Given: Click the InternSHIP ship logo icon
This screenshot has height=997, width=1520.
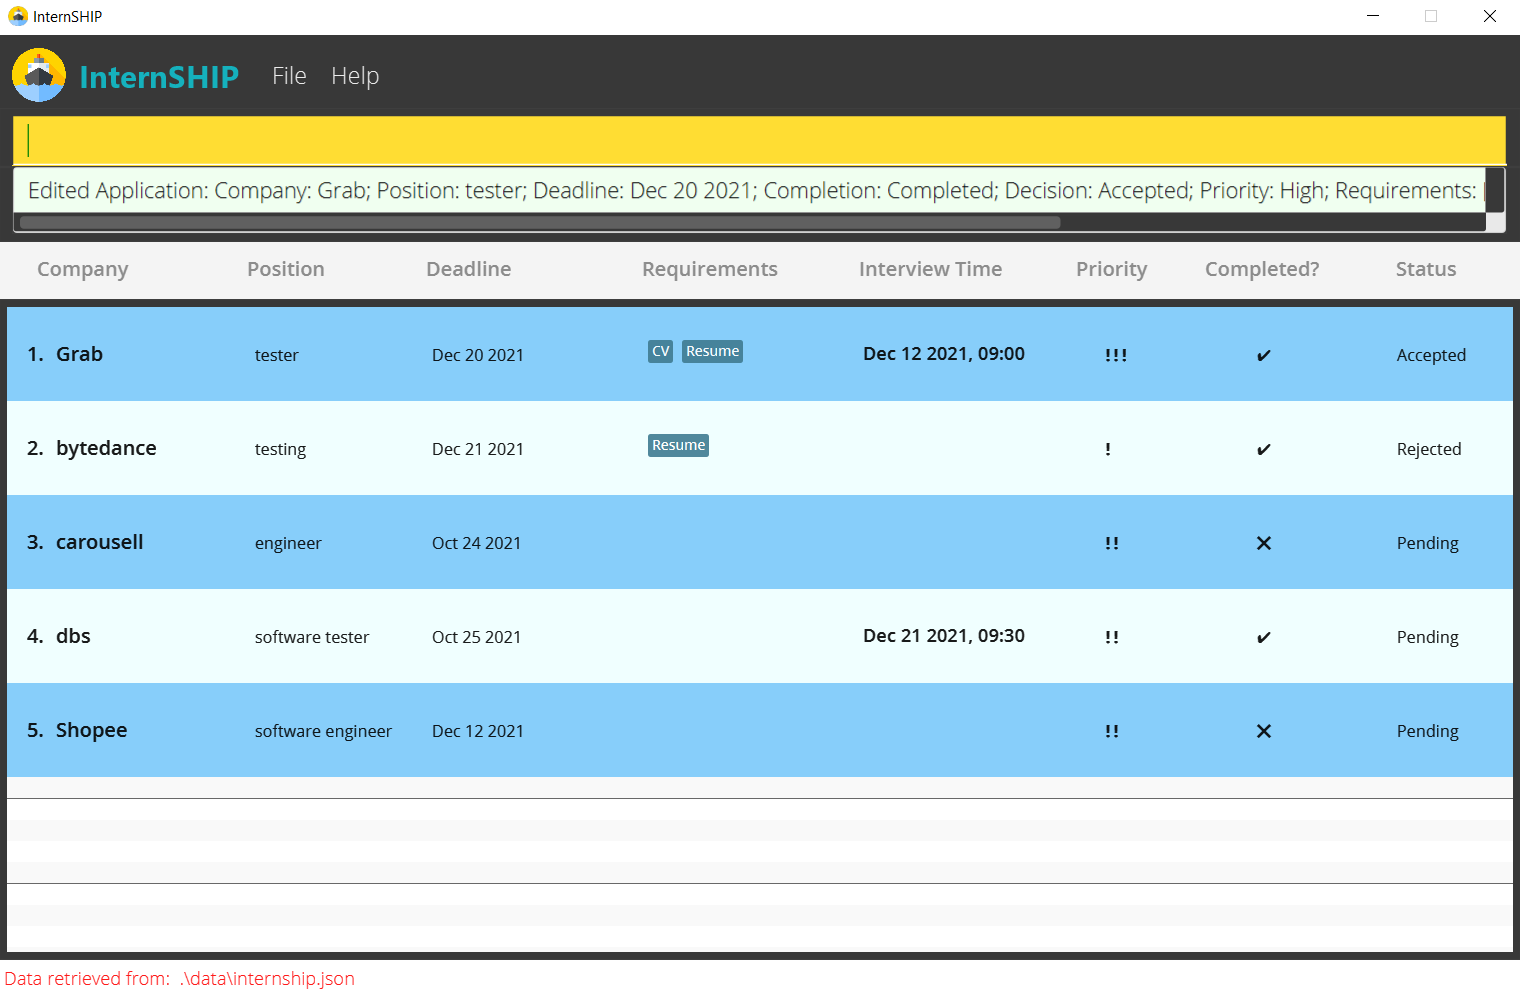Looking at the screenshot, I should tap(39, 75).
